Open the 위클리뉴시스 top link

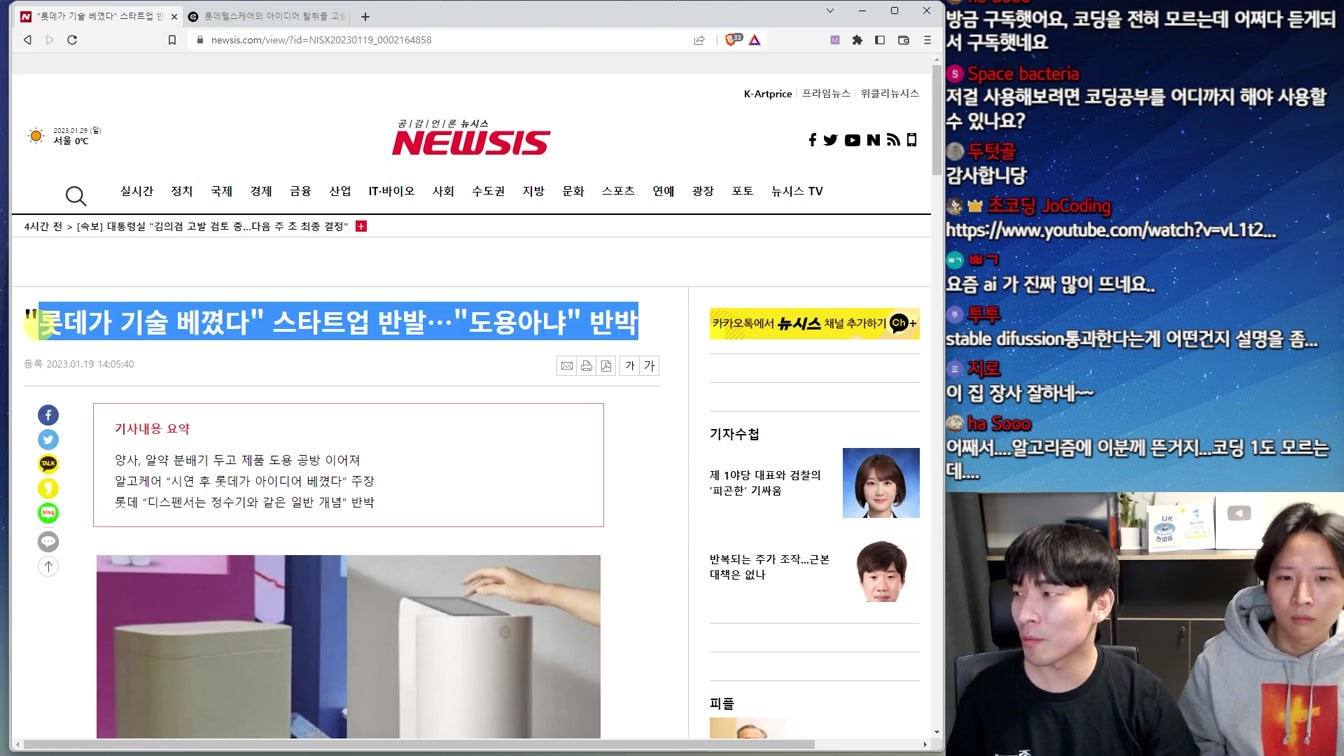pyautogui.click(x=890, y=94)
